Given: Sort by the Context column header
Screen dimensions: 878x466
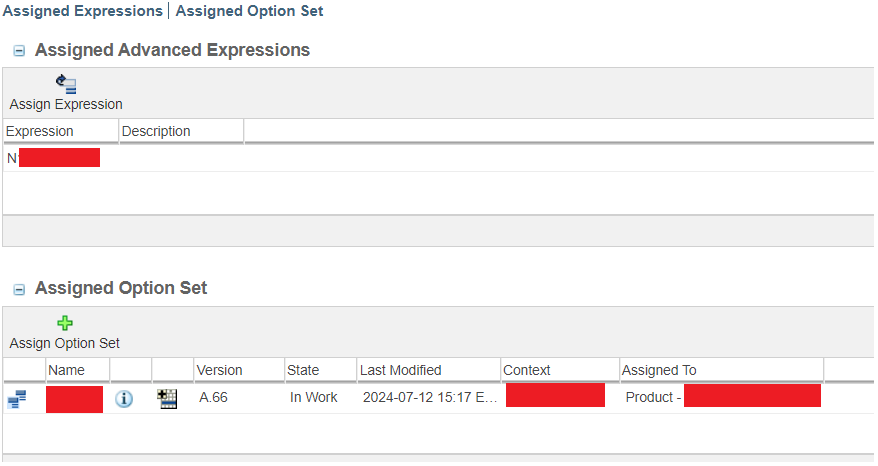Looking at the screenshot, I should [x=527, y=370].
